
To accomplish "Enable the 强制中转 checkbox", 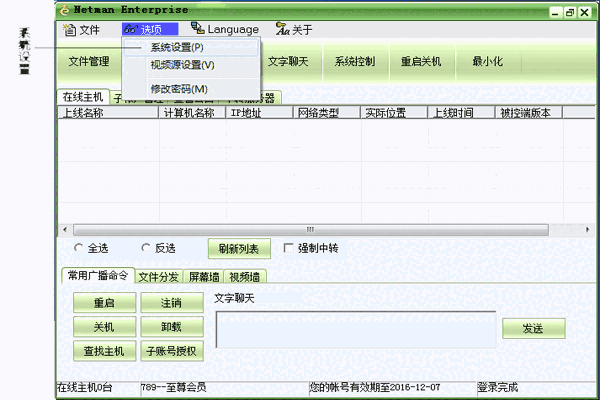I will pyautogui.click(x=290, y=248).
